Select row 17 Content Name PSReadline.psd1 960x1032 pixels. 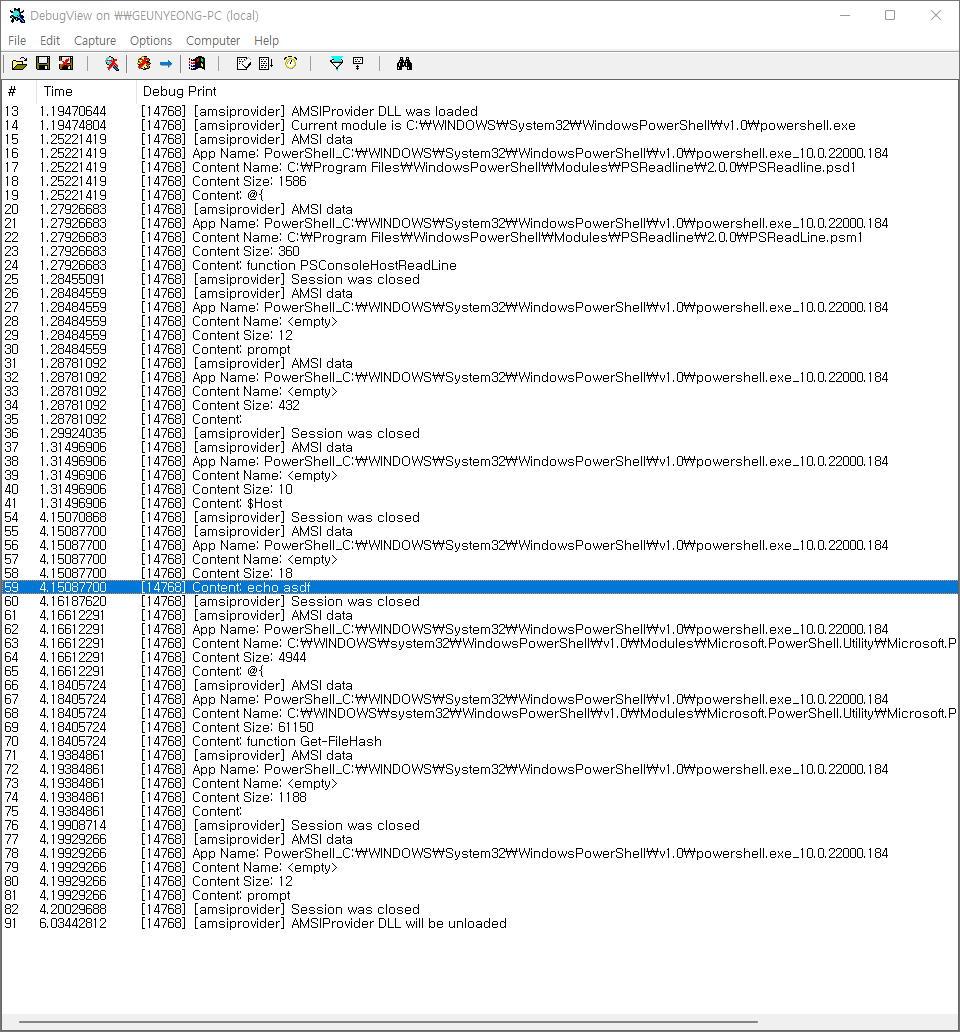(x=480, y=167)
